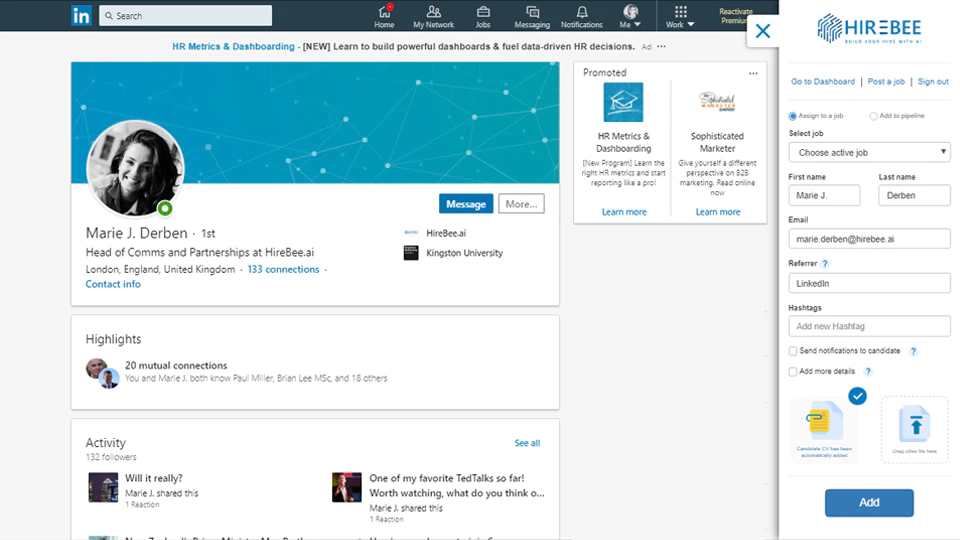Click Marie J. Derben's profile photo
This screenshot has width=960, height=540.
(135, 168)
